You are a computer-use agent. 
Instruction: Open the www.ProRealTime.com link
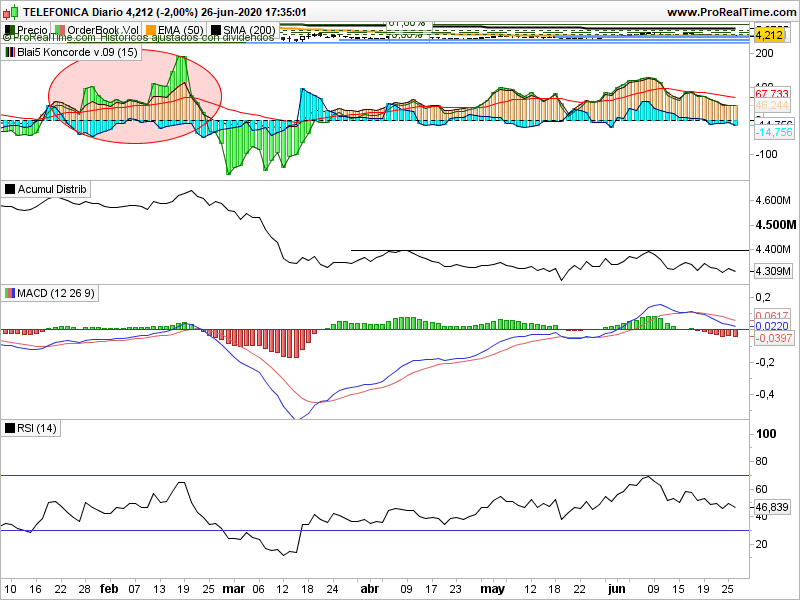point(732,12)
